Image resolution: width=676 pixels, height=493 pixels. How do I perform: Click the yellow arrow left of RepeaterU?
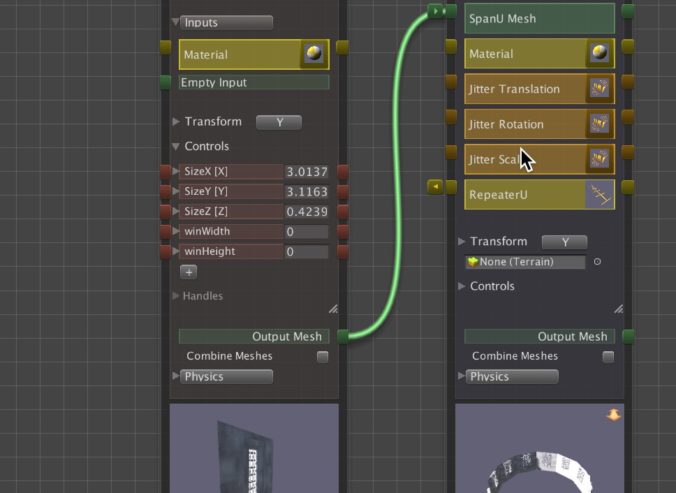tap(435, 186)
